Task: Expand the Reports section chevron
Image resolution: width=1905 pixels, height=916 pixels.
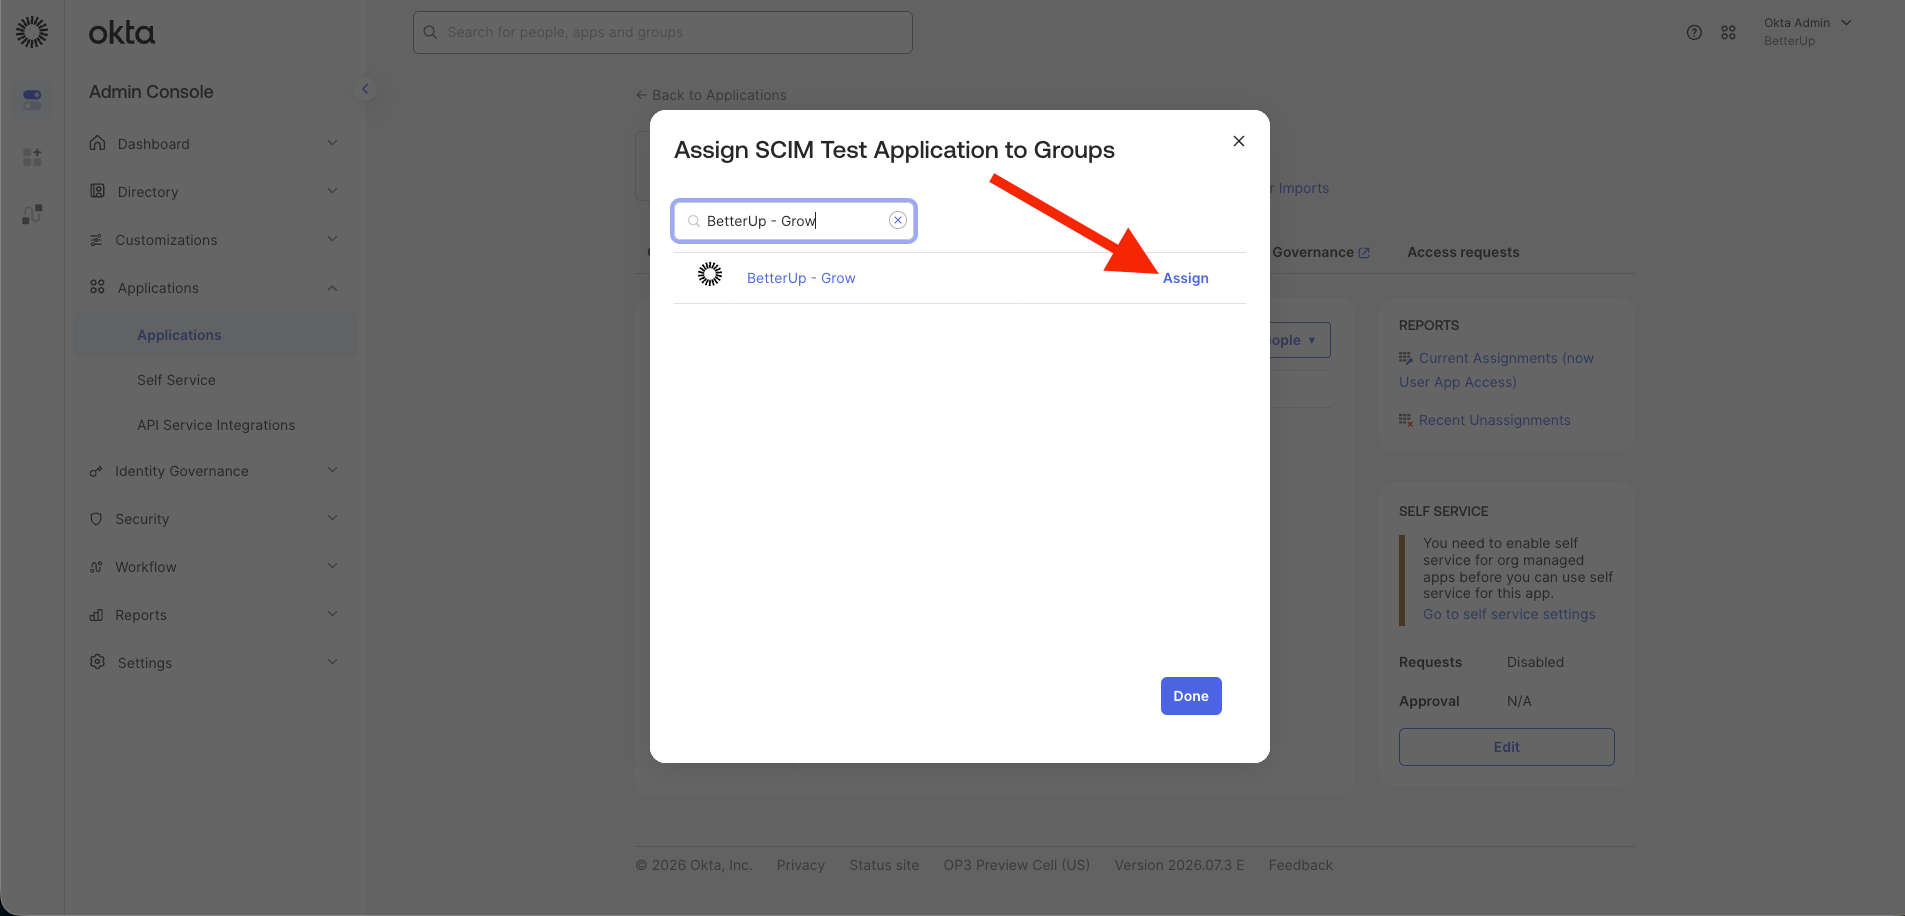Action: 332,614
